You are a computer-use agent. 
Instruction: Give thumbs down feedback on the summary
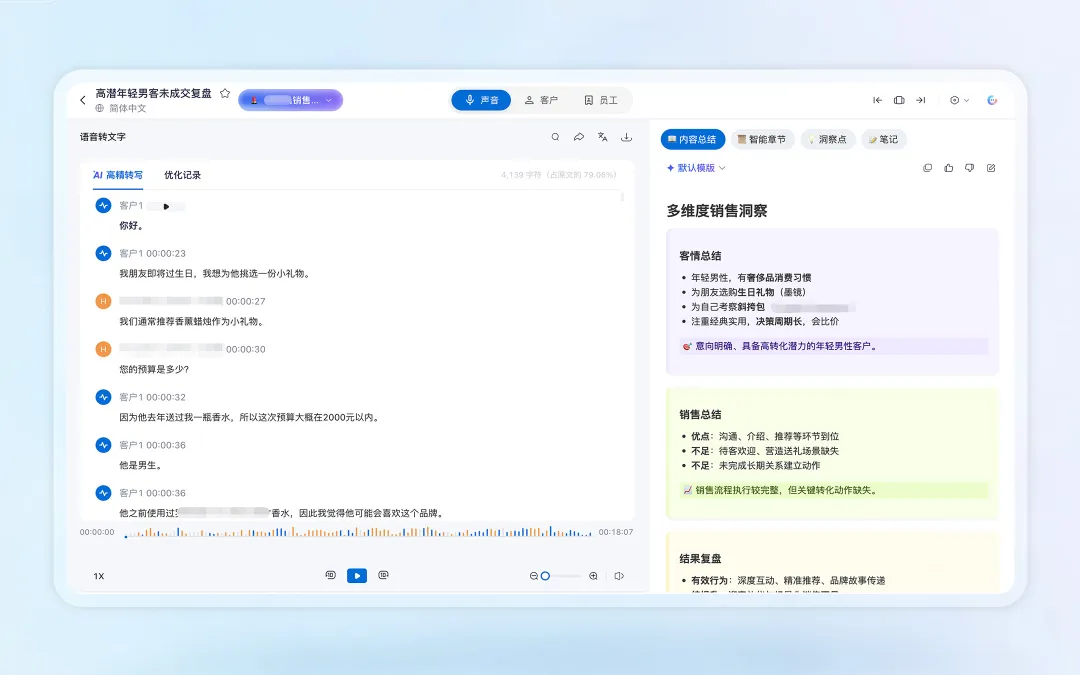tap(969, 168)
